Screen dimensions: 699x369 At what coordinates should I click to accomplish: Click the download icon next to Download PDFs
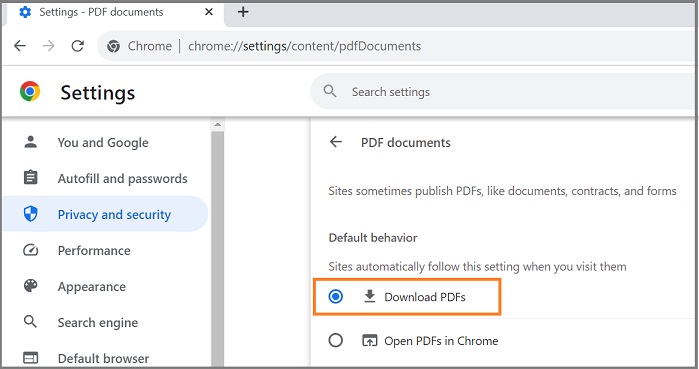pos(370,296)
